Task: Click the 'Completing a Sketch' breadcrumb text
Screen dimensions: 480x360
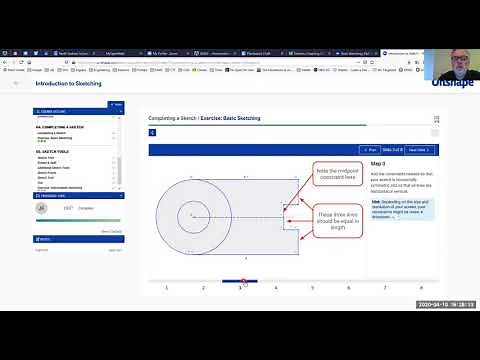Action: pyautogui.click(x=172, y=118)
